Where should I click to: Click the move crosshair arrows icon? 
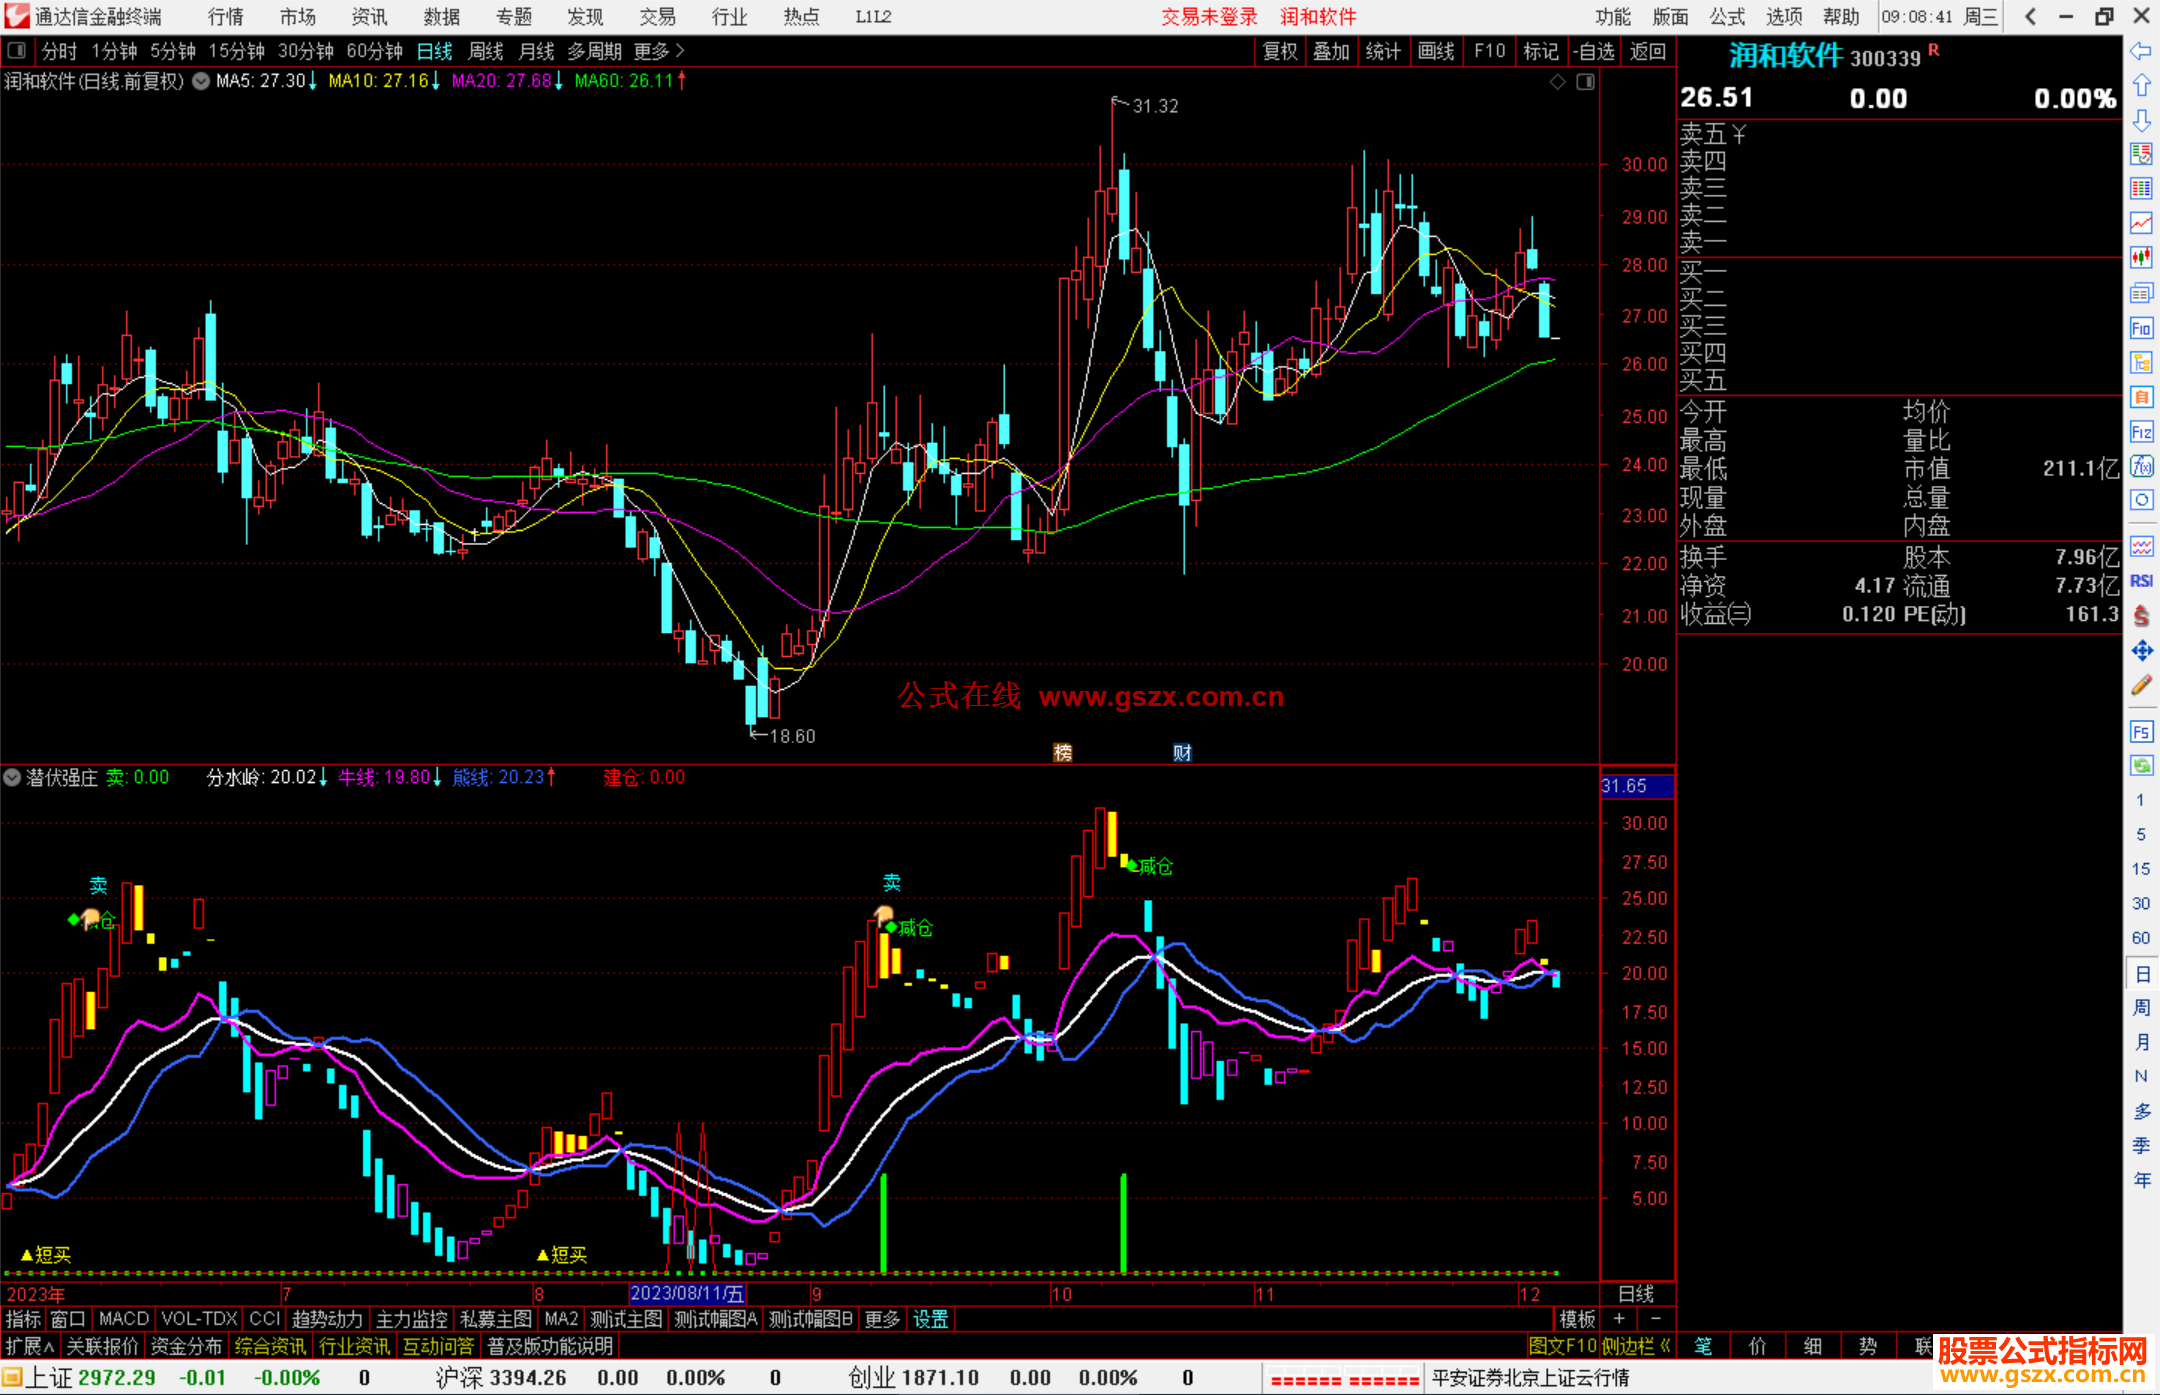pos(2141,651)
